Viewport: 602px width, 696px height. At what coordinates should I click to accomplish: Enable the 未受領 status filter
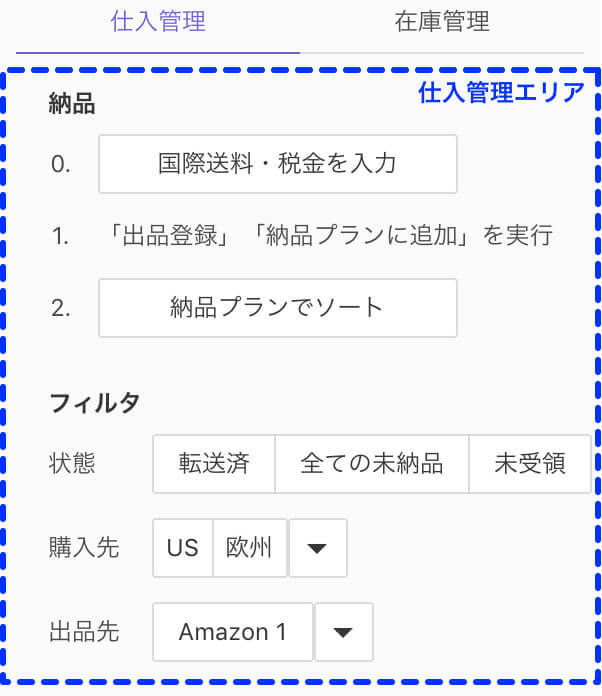530,464
